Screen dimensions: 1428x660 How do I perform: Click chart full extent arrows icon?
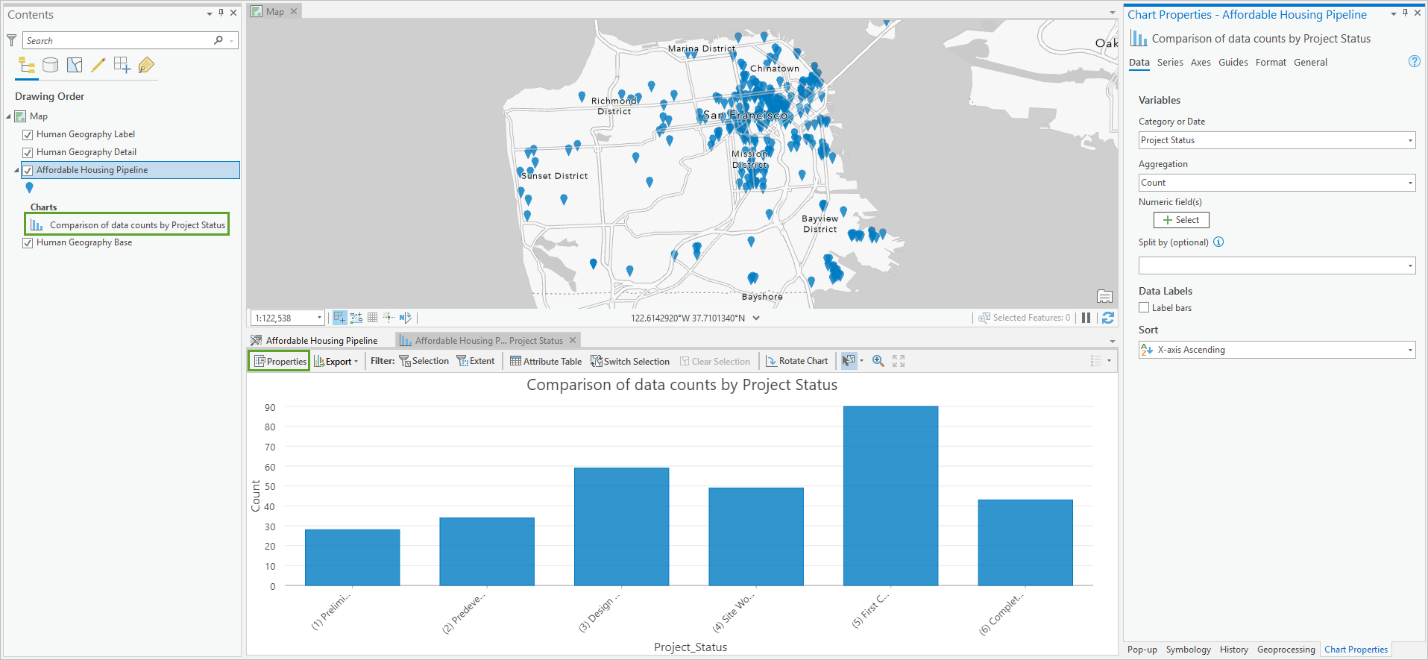[x=898, y=361]
